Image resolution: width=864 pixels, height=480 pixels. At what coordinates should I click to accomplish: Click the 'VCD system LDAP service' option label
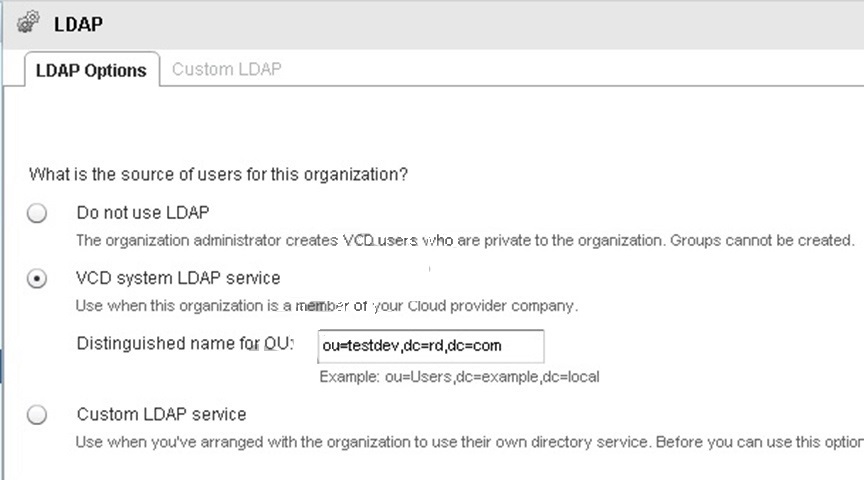pyautogui.click(x=178, y=278)
